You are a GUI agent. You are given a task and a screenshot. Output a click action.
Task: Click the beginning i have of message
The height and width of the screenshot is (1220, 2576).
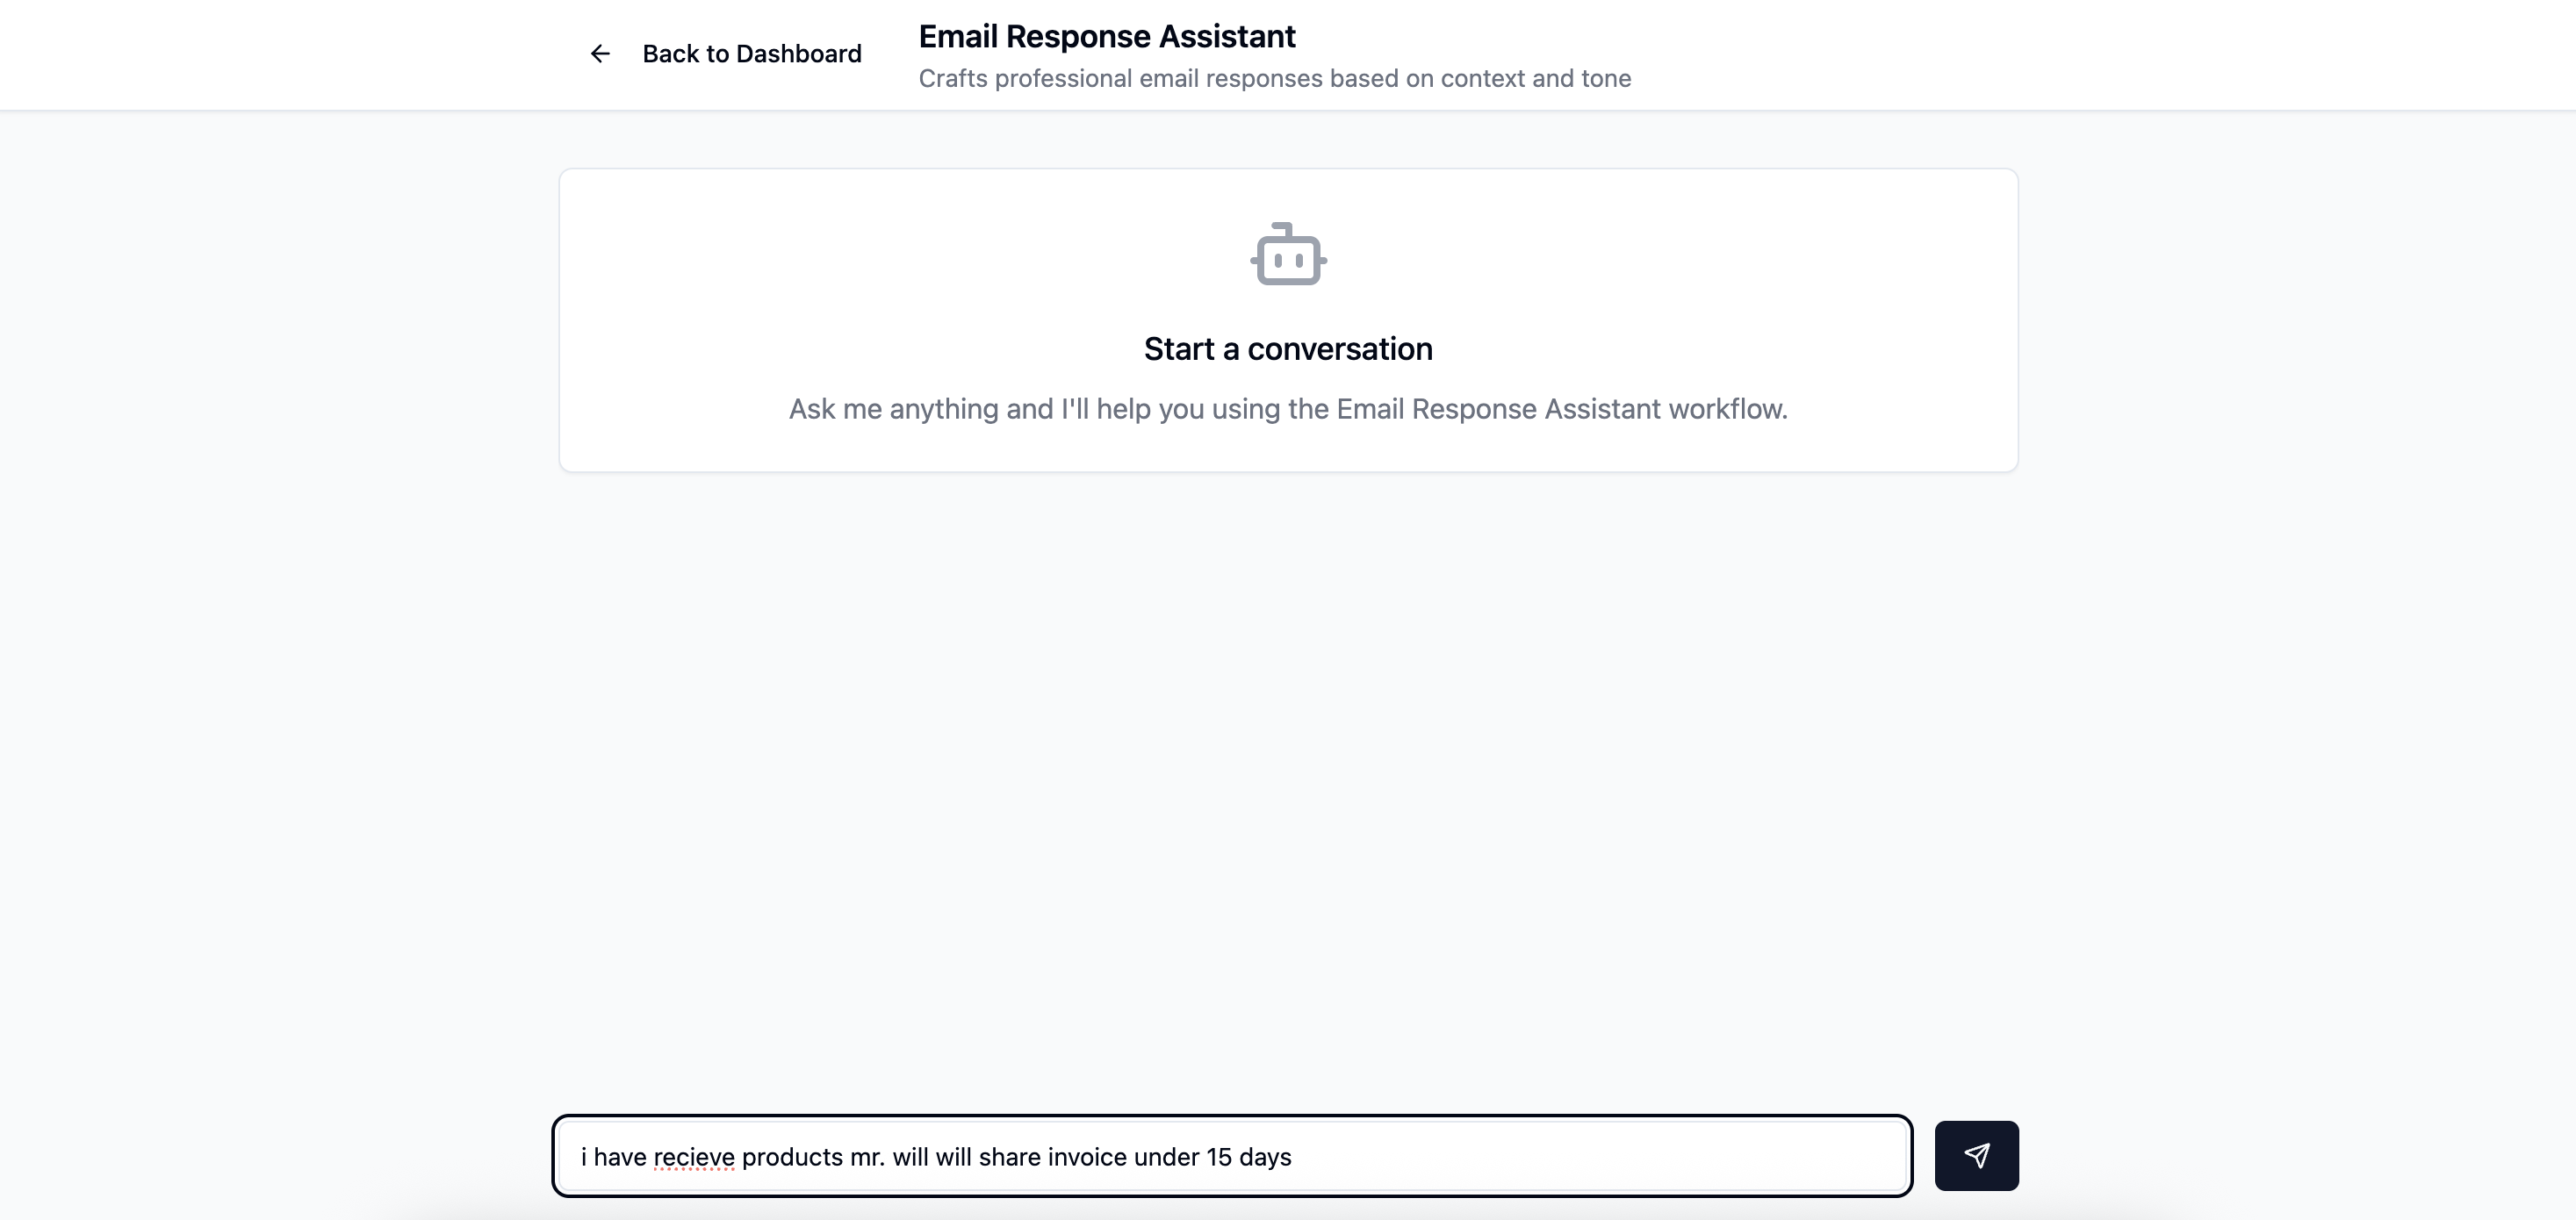(x=612, y=1157)
